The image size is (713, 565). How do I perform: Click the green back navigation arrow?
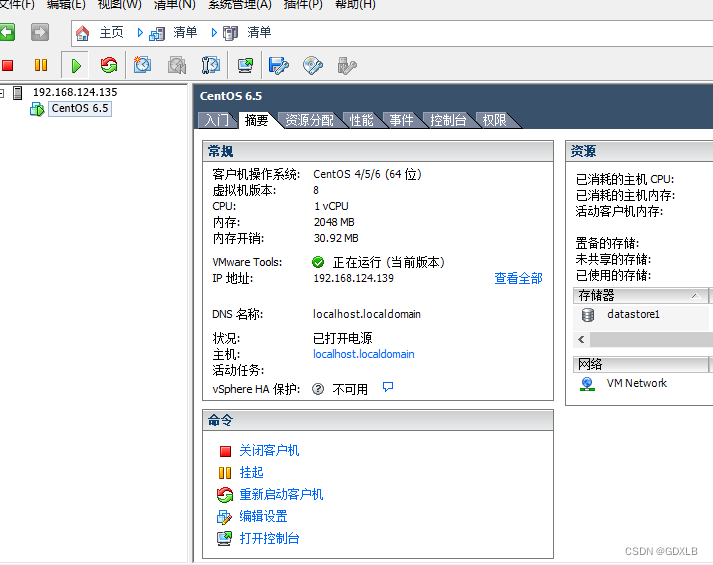tap(7, 32)
